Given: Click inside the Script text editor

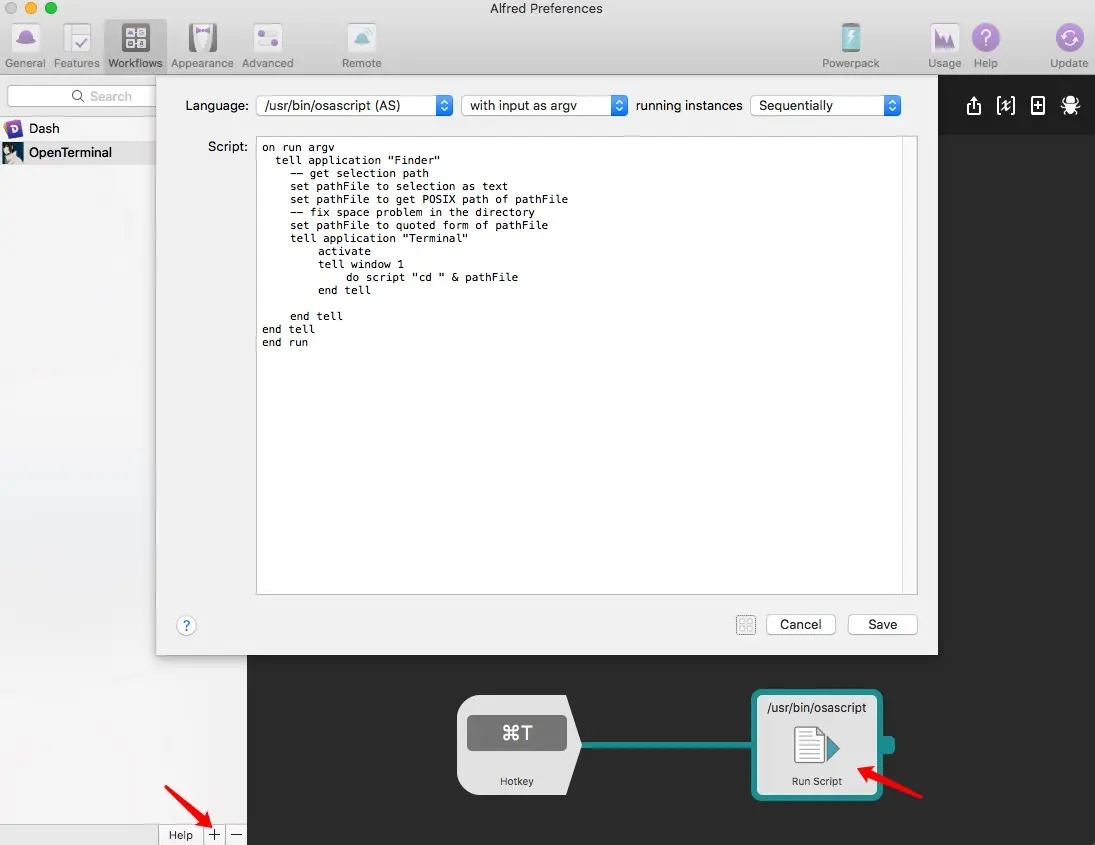Looking at the screenshot, I should coord(579,365).
